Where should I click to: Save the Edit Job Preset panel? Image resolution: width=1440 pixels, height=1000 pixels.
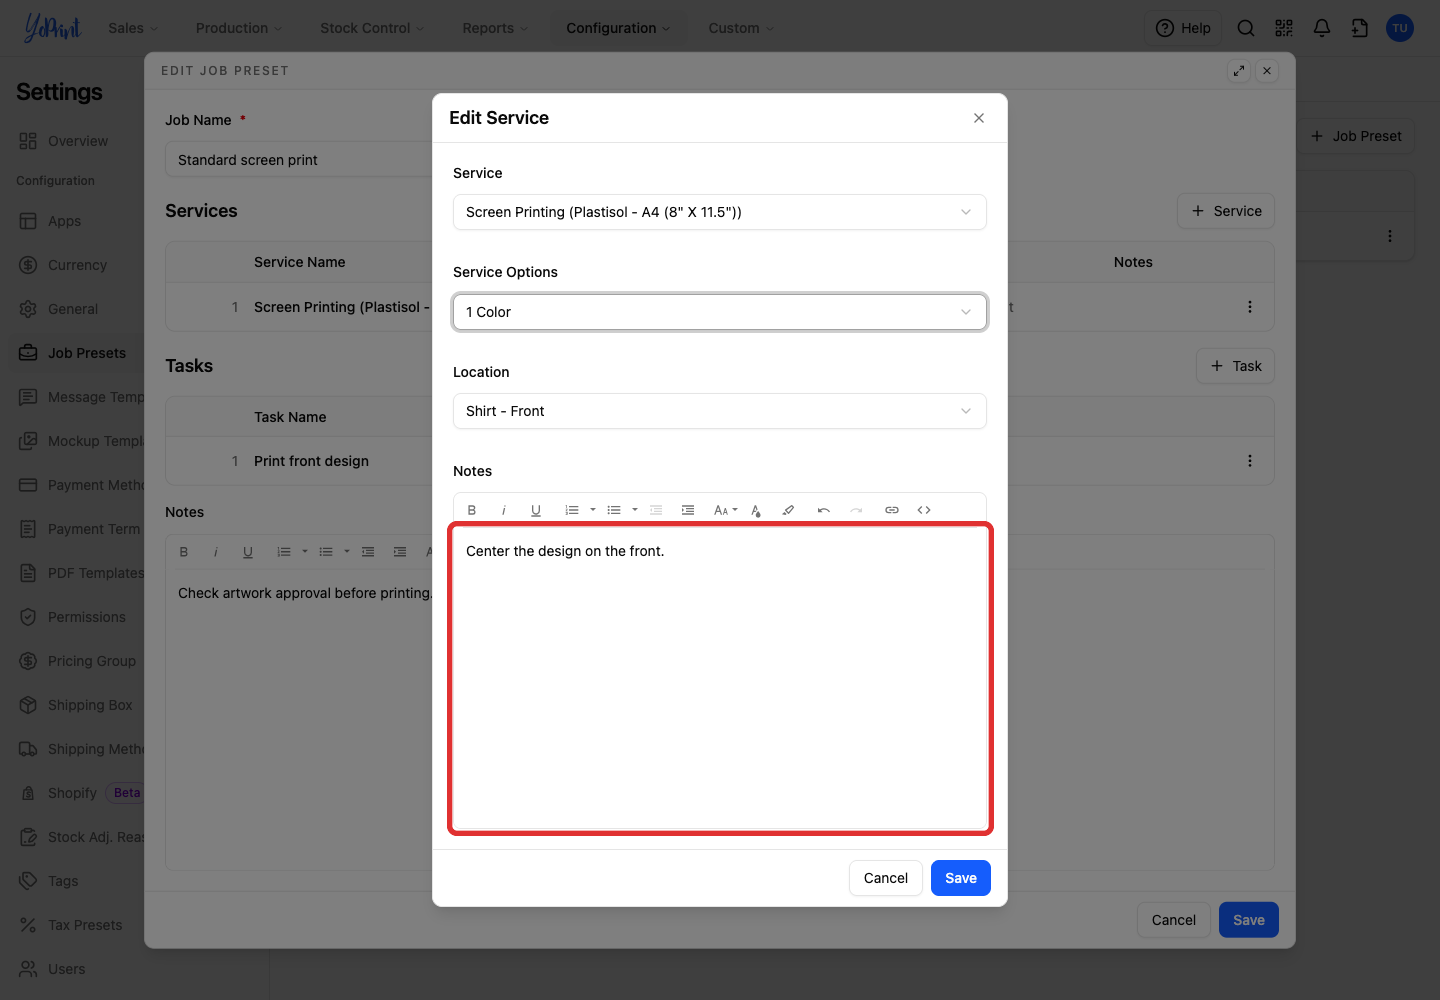1249,920
